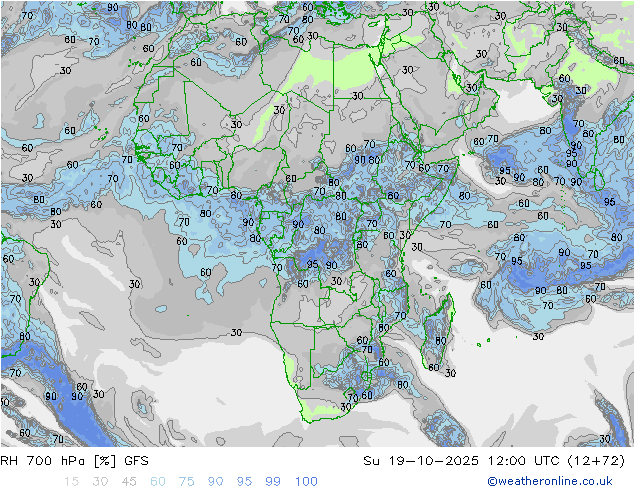The image size is (634, 490).
Task: Click the 'RH 700 hPa [%] GFS' title
Action: pyautogui.click(x=74, y=461)
